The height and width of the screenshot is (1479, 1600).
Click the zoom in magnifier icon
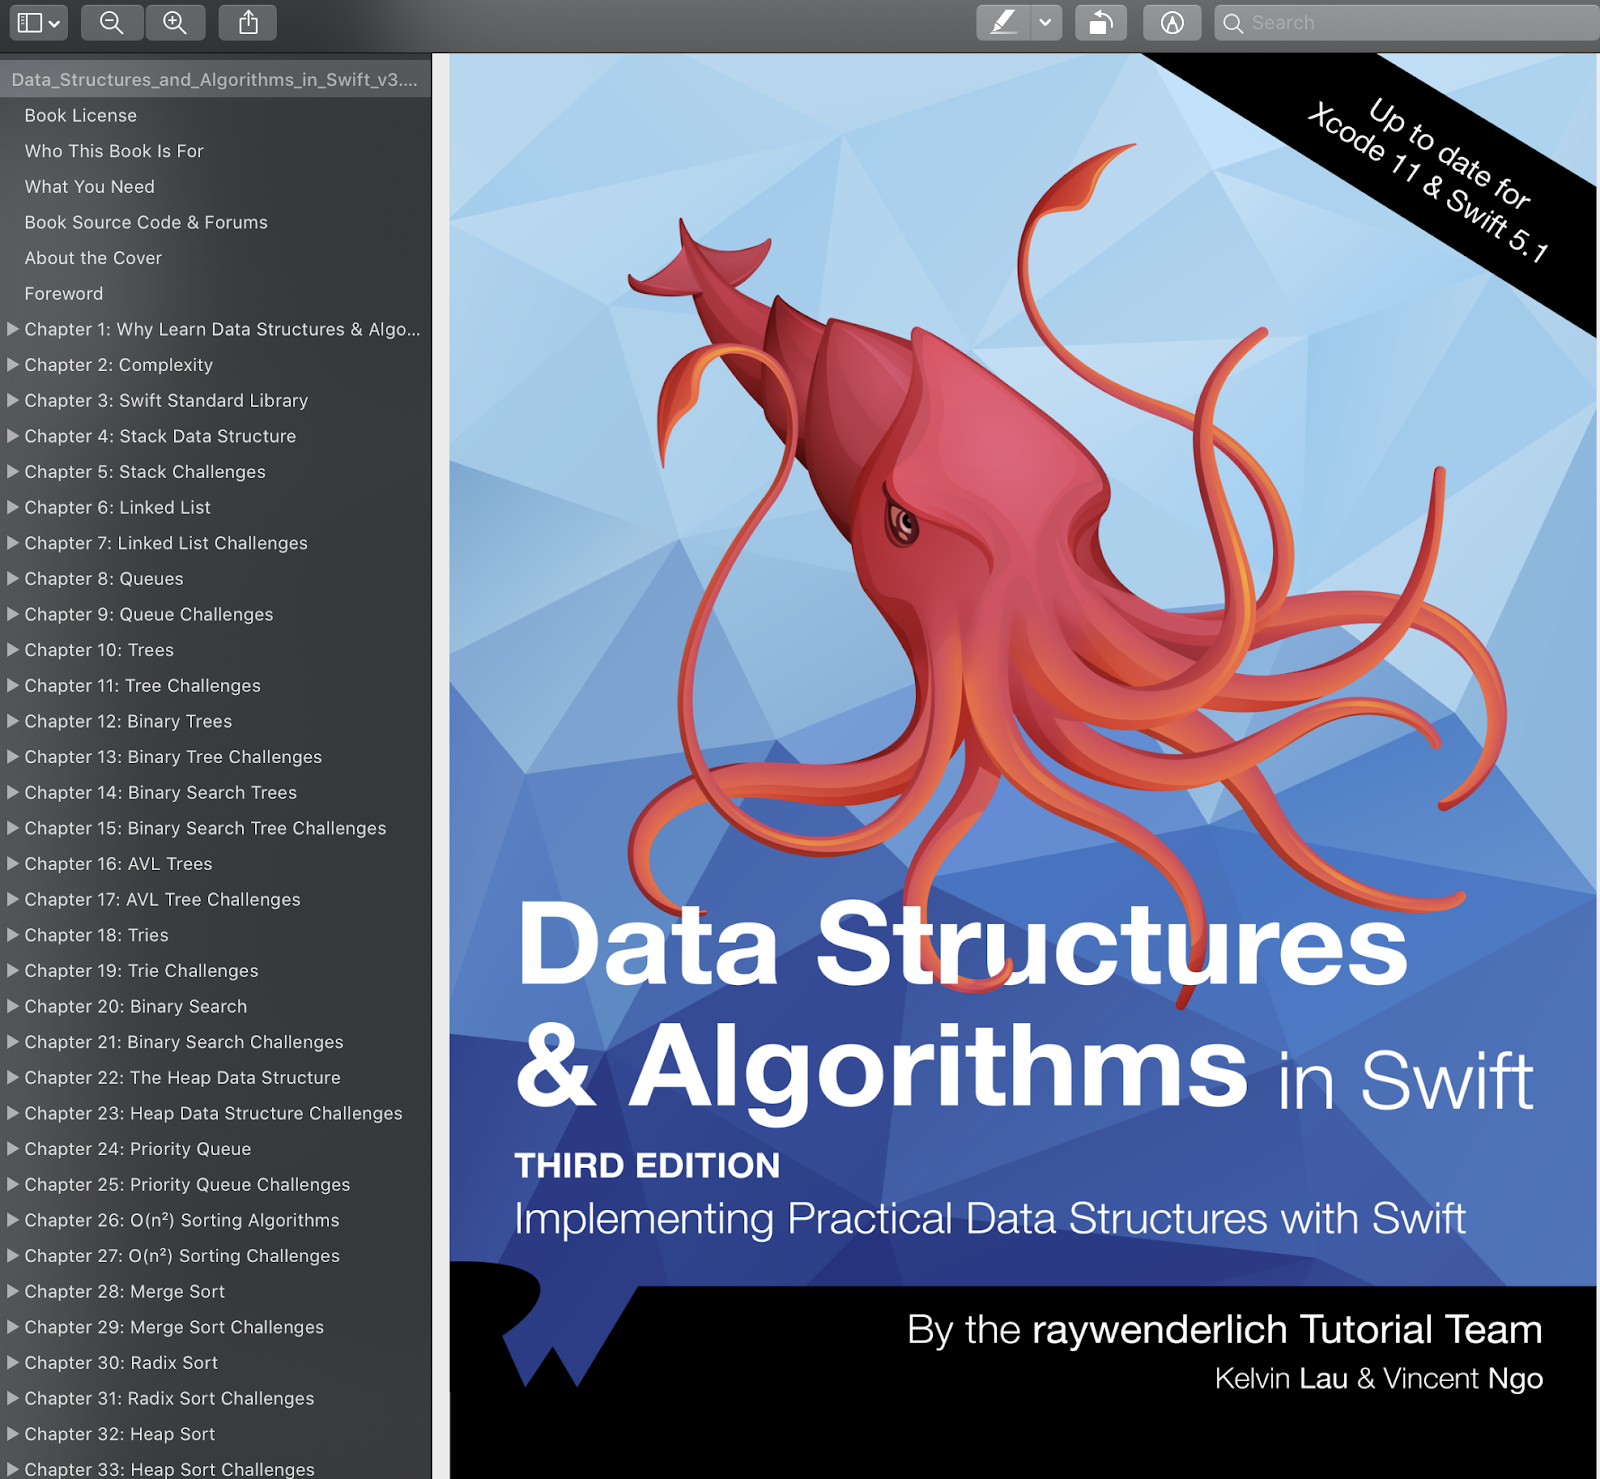coord(175,22)
